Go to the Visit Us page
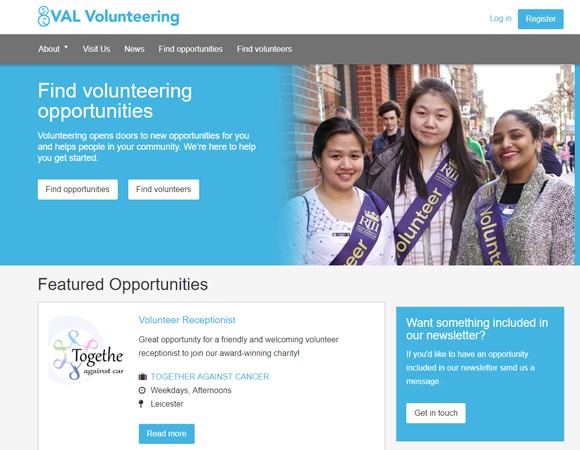Viewport: 580px width, 450px height. point(96,49)
